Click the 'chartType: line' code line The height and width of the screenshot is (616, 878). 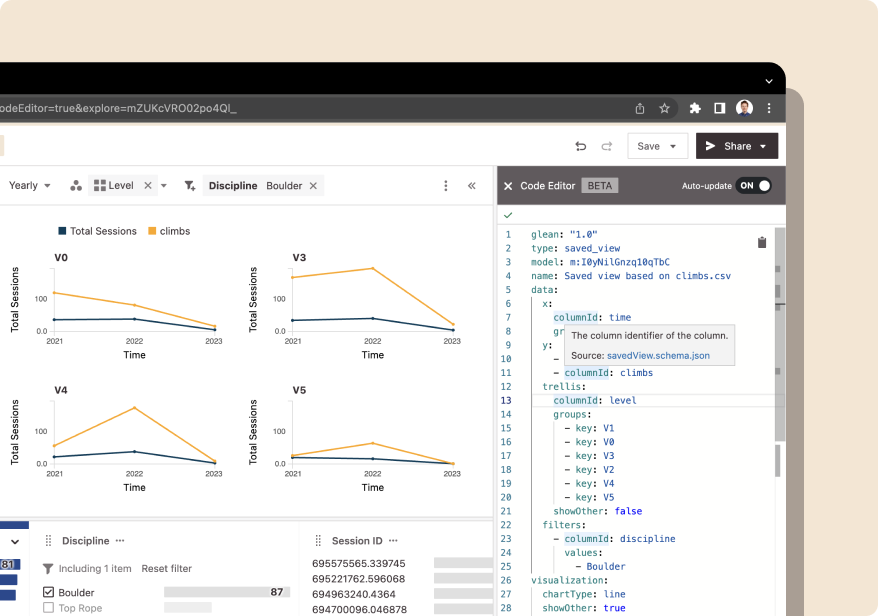click(583, 594)
